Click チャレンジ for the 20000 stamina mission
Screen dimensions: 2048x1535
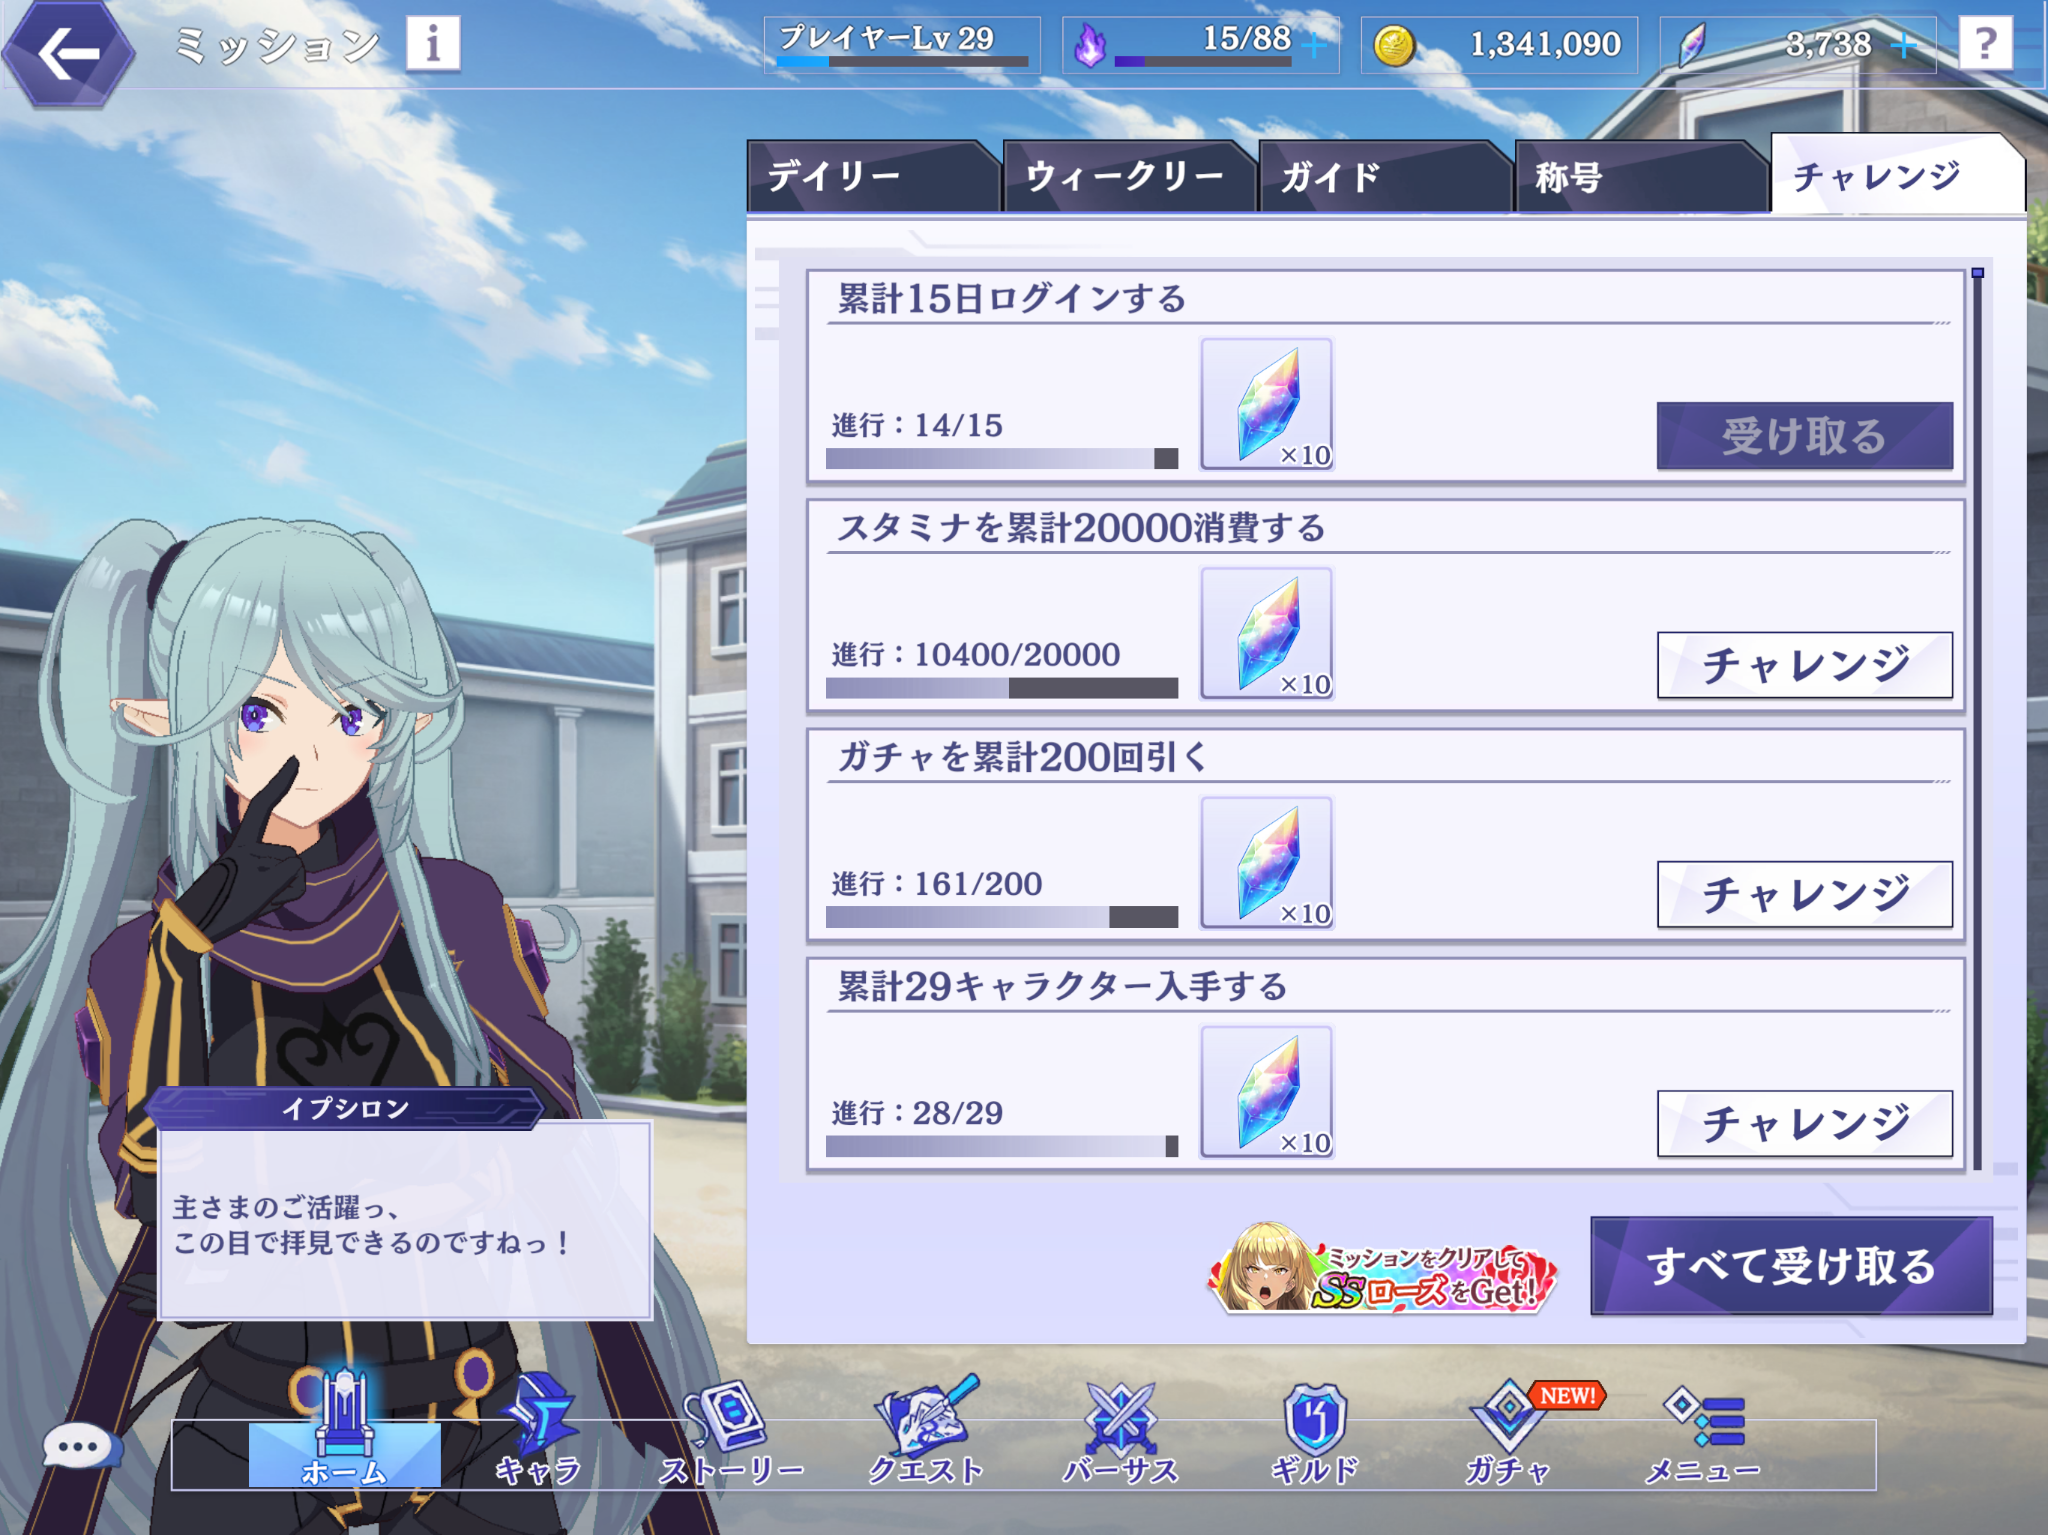(x=1804, y=665)
